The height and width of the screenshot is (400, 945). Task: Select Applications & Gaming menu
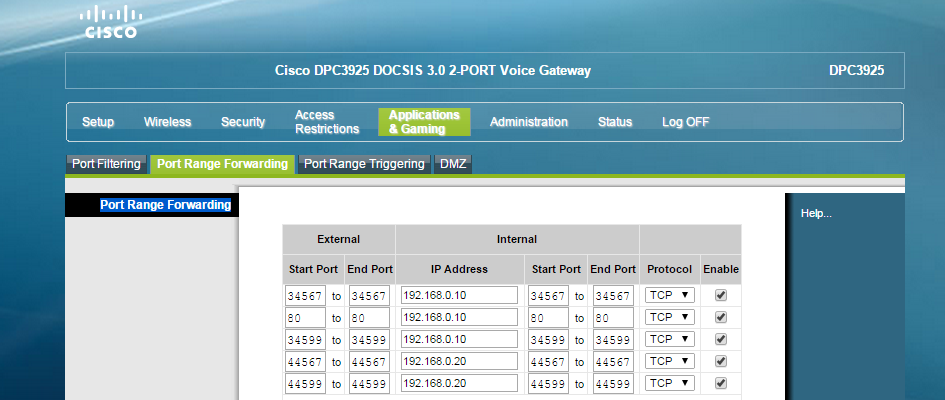[424, 122]
